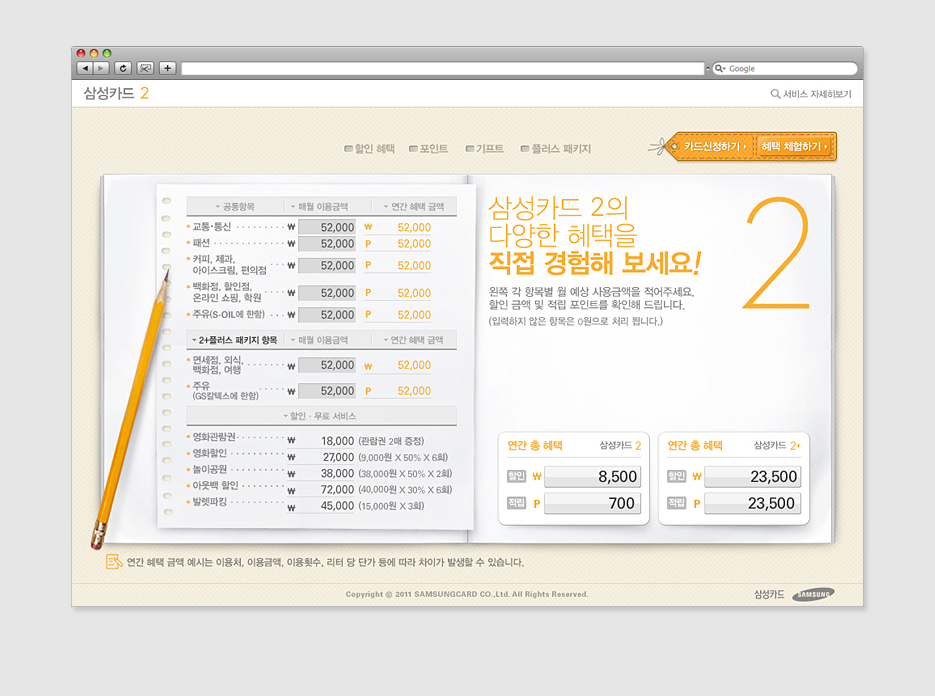Collapse the 2+플러스 패키지 항목 section
Viewport: 935px width, 696px height.
(x=235, y=340)
